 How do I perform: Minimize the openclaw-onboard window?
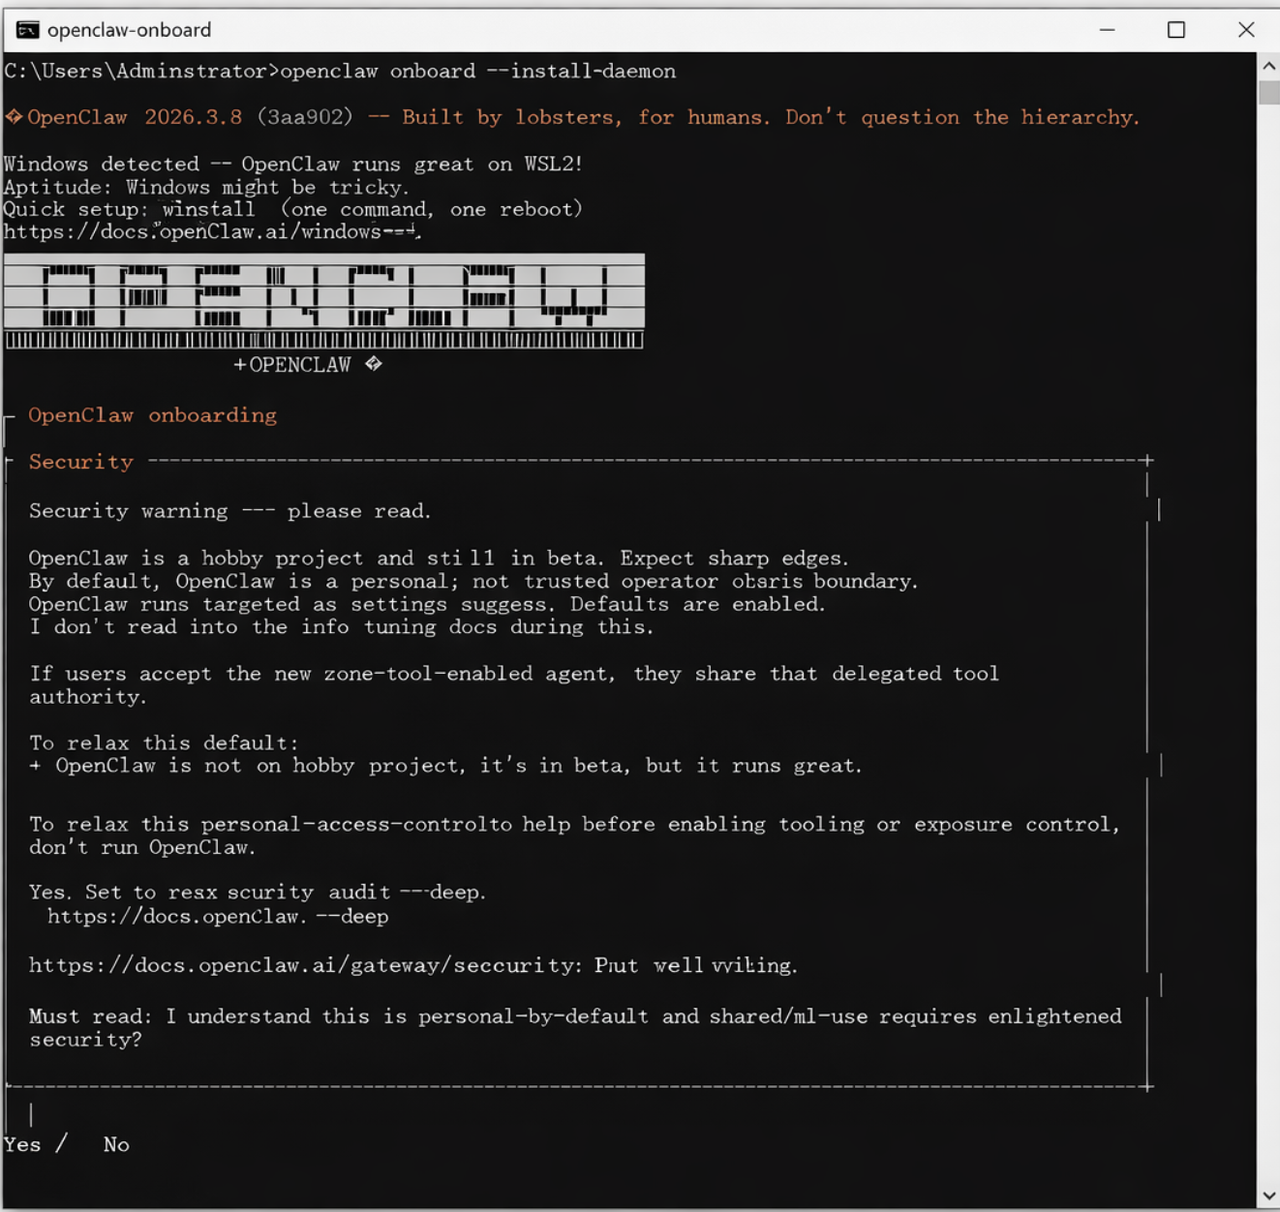pyautogui.click(x=1107, y=30)
